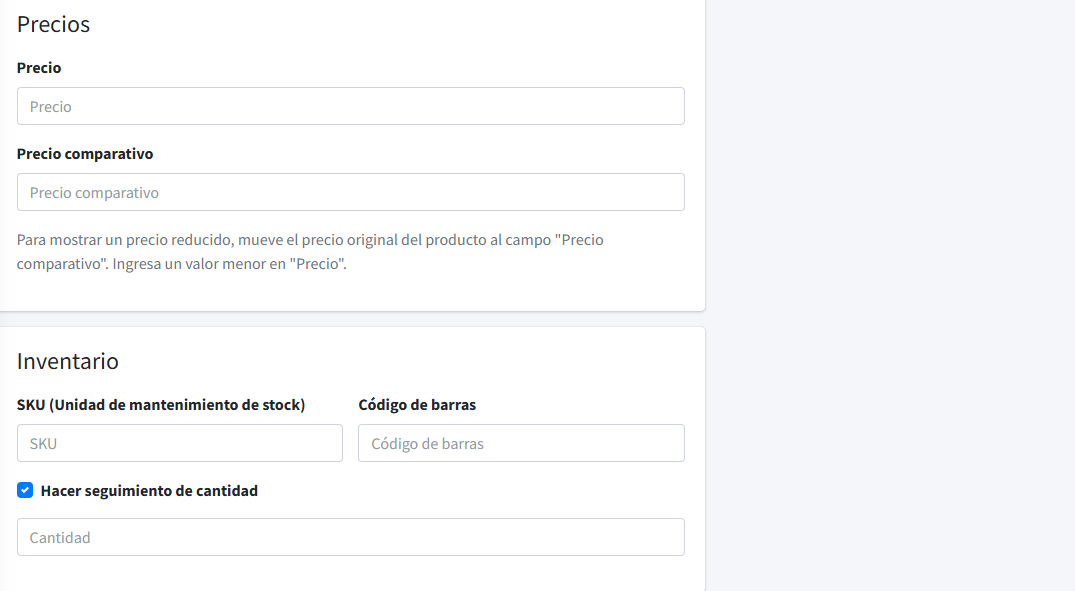Click the Precio input field
This screenshot has height=591, width=1075.
tap(350, 106)
